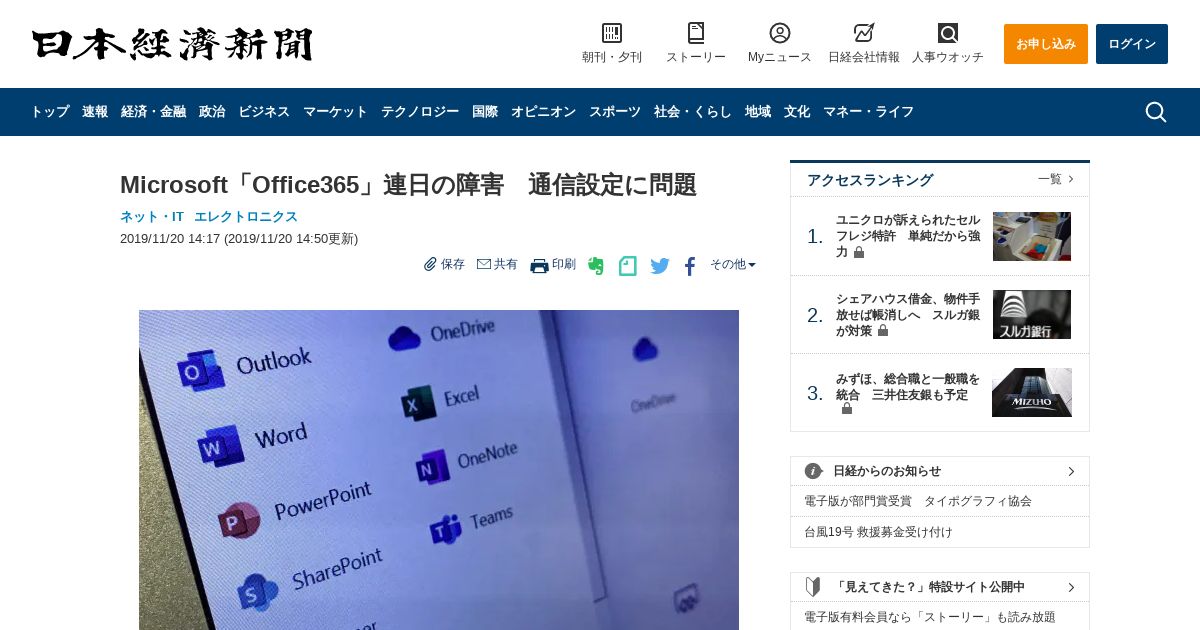
Task: Open 一覧 of access ranking
Action: tap(1056, 179)
